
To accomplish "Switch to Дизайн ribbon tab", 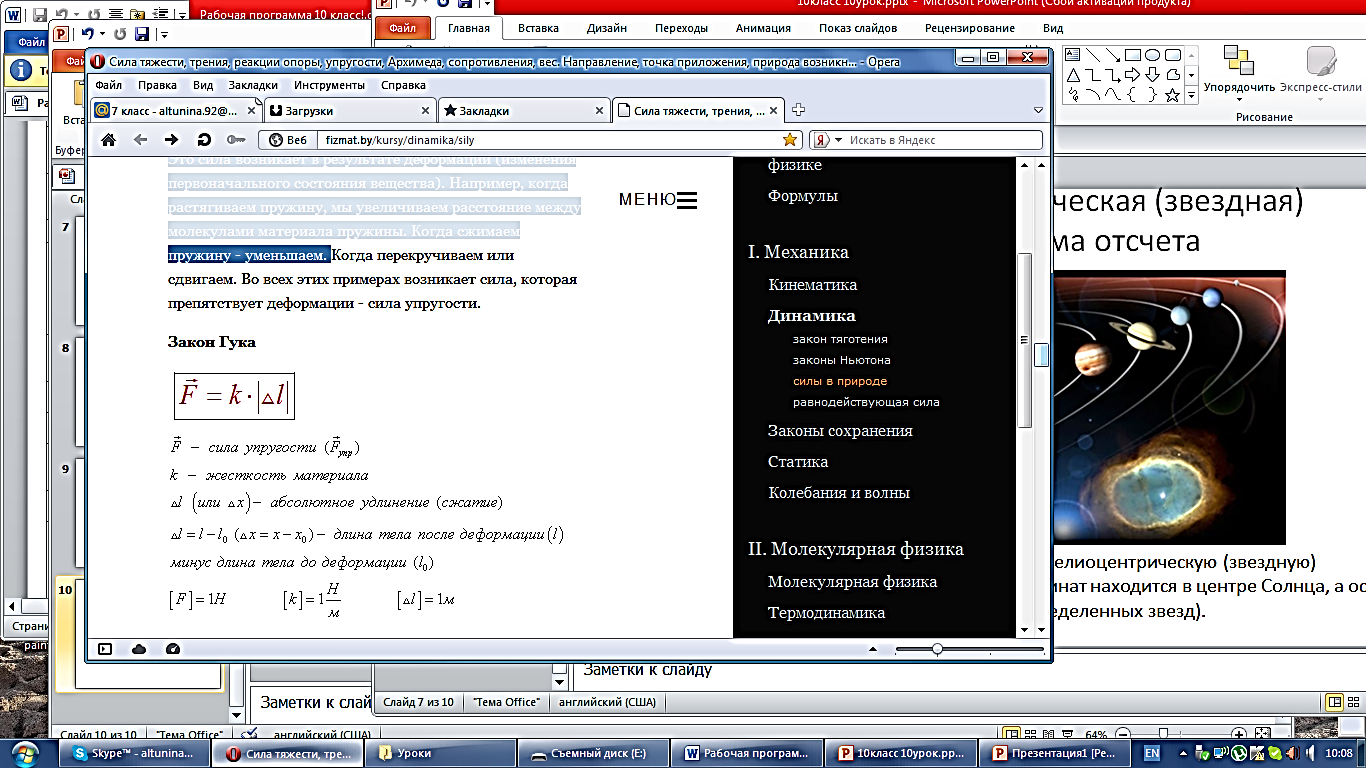I will click(606, 28).
